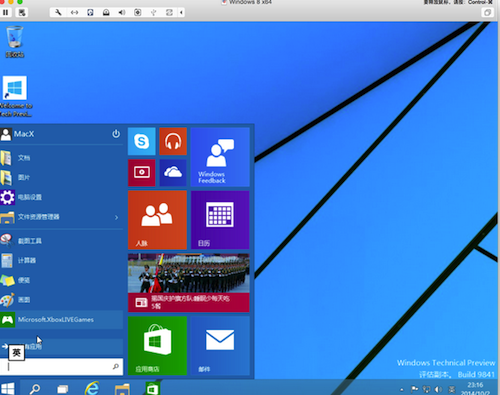Image resolution: width=500 pixels, height=395 pixels.
Task: Open the 邮件 Mail tile
Action: tap(220, 346)
